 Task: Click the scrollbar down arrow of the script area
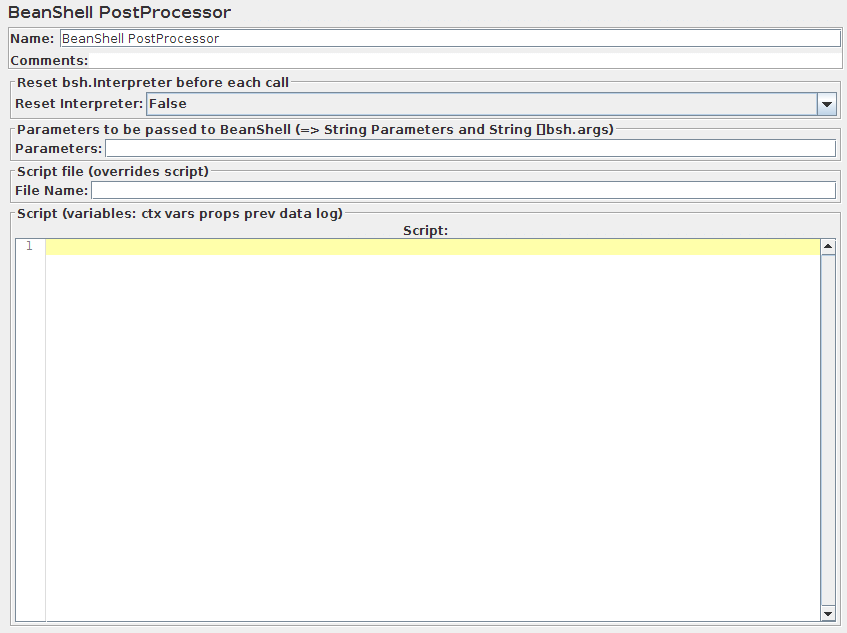point(828,613)
